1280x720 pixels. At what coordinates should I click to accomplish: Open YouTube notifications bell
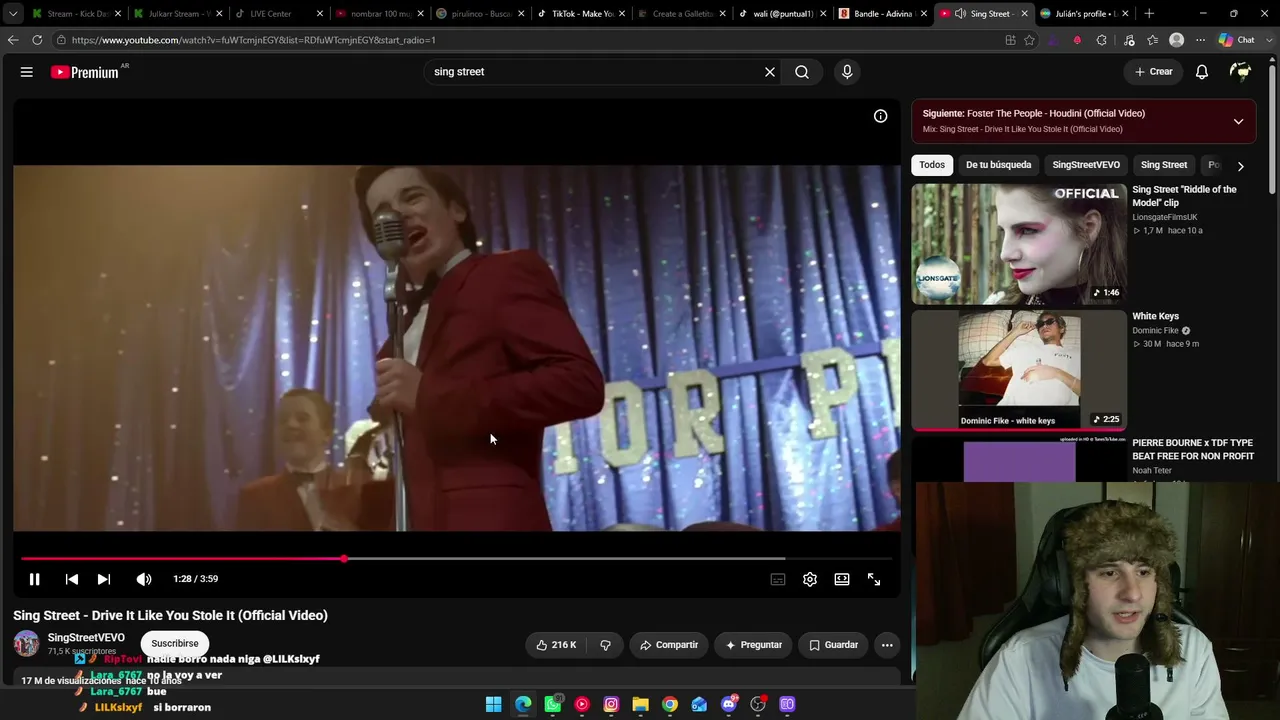(1202, 72)
